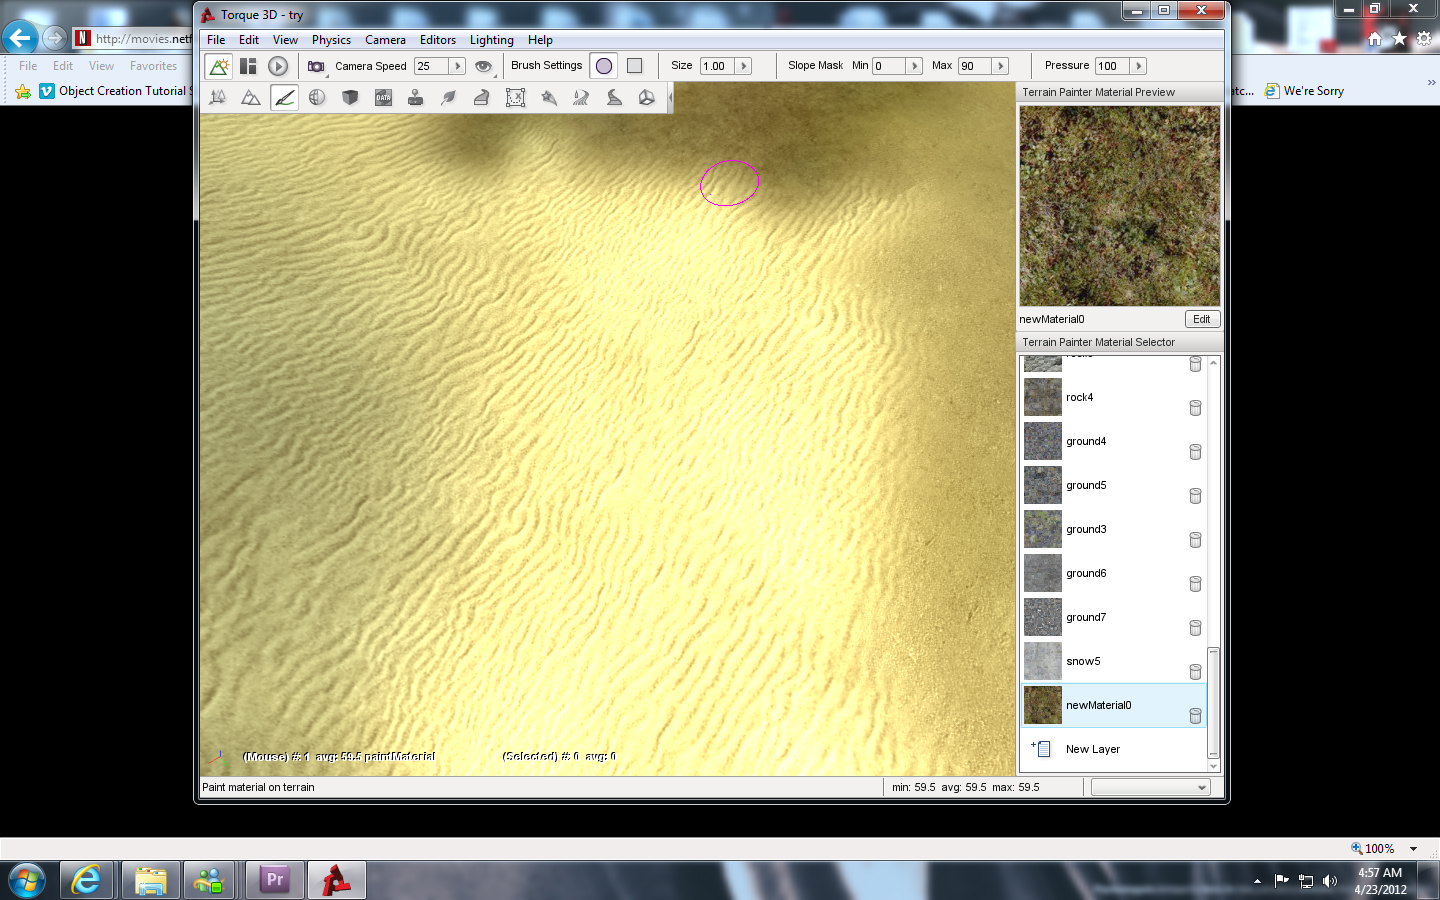Add a New Layer to materials
The width and height of the screenshot is (1440, 900).
[1092, 749]
